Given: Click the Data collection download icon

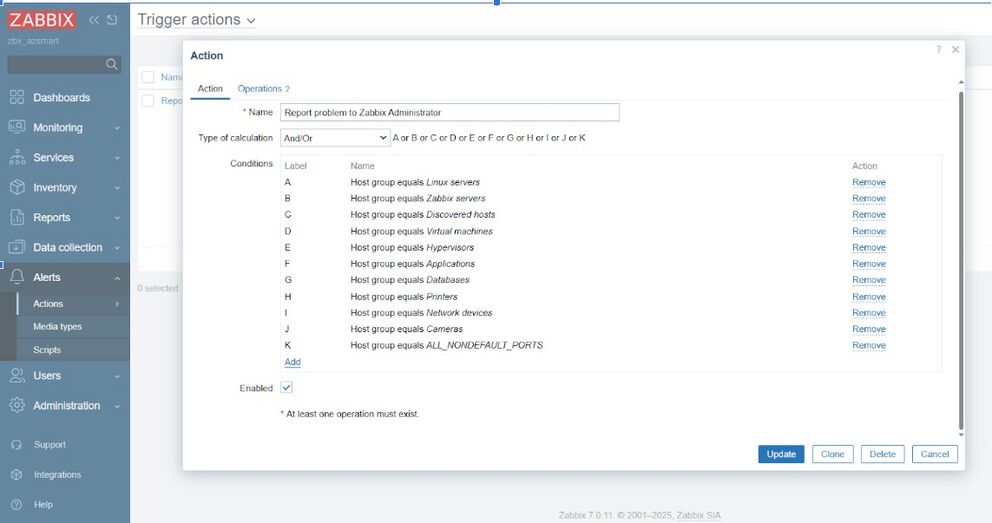Looking at the screenshot, I should [17, 248].
